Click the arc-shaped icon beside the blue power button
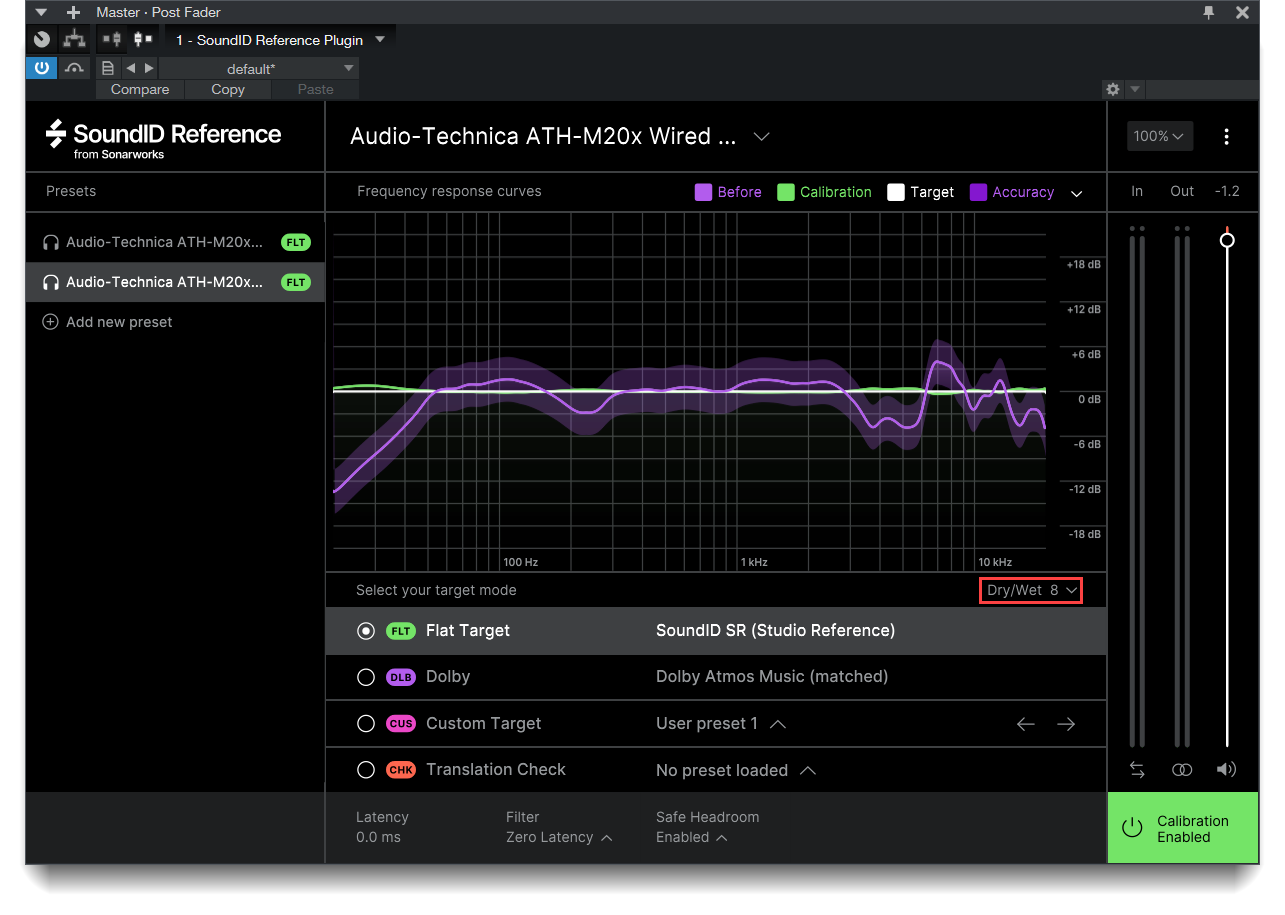Viewport: 1285px width, 915px height. coord(74,68)
